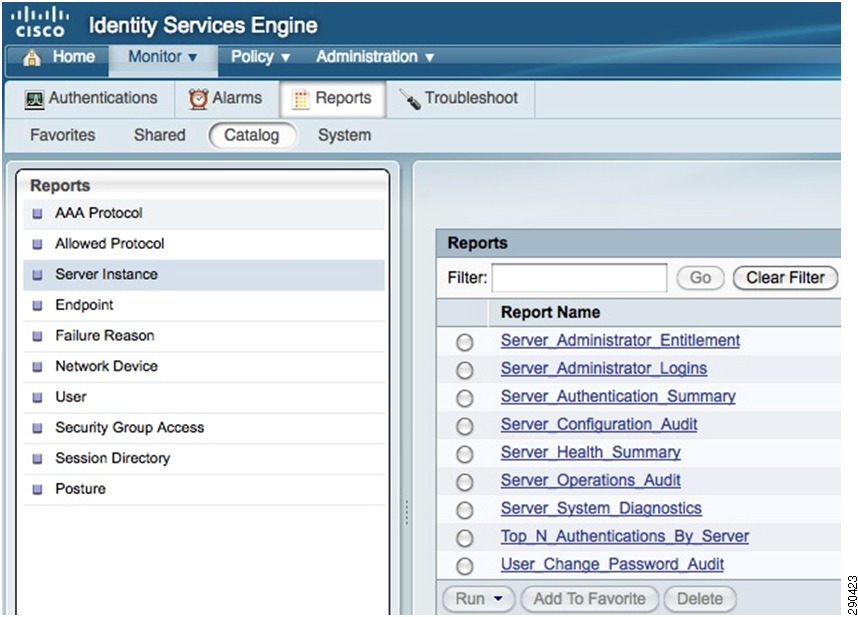Click the Troubleshoot screwdriver icon

410,99
